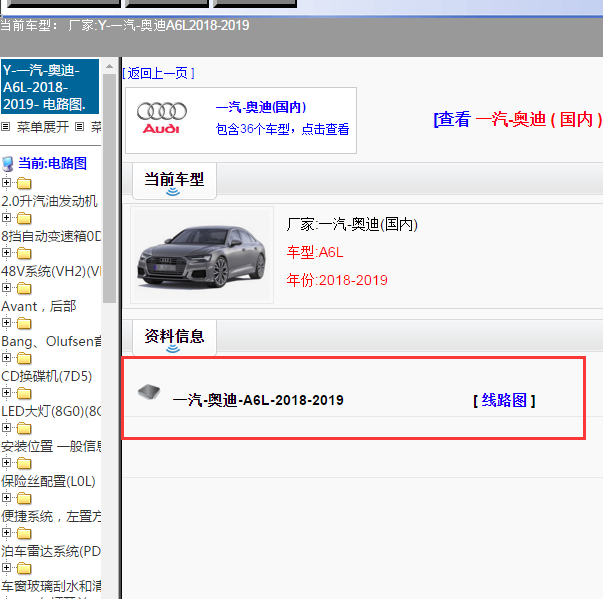Open the folder icon above Avant，后部

coord(24,288)
